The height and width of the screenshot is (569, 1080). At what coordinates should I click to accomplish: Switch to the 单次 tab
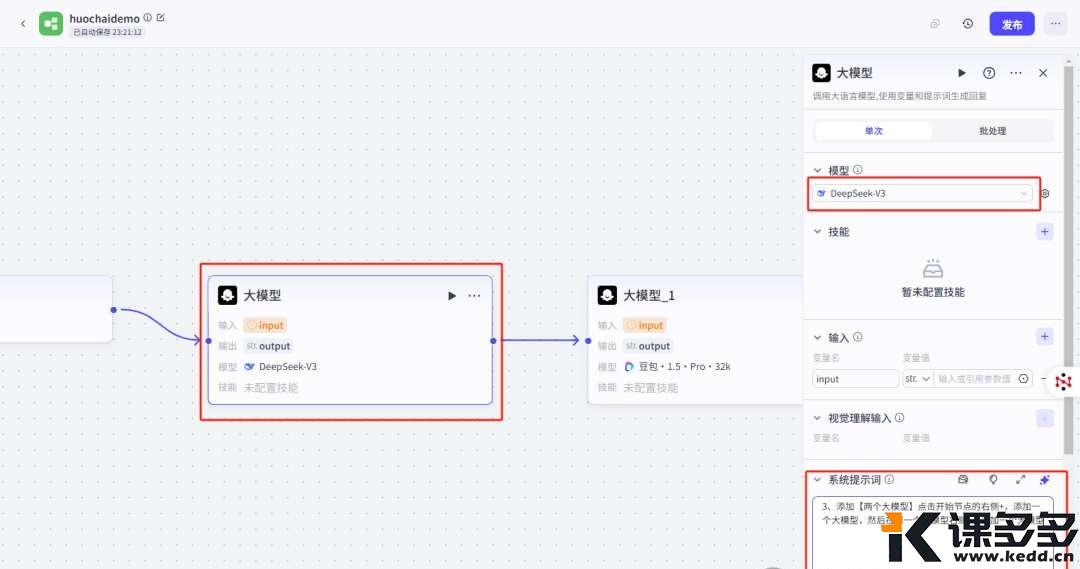tap(873, 131)
